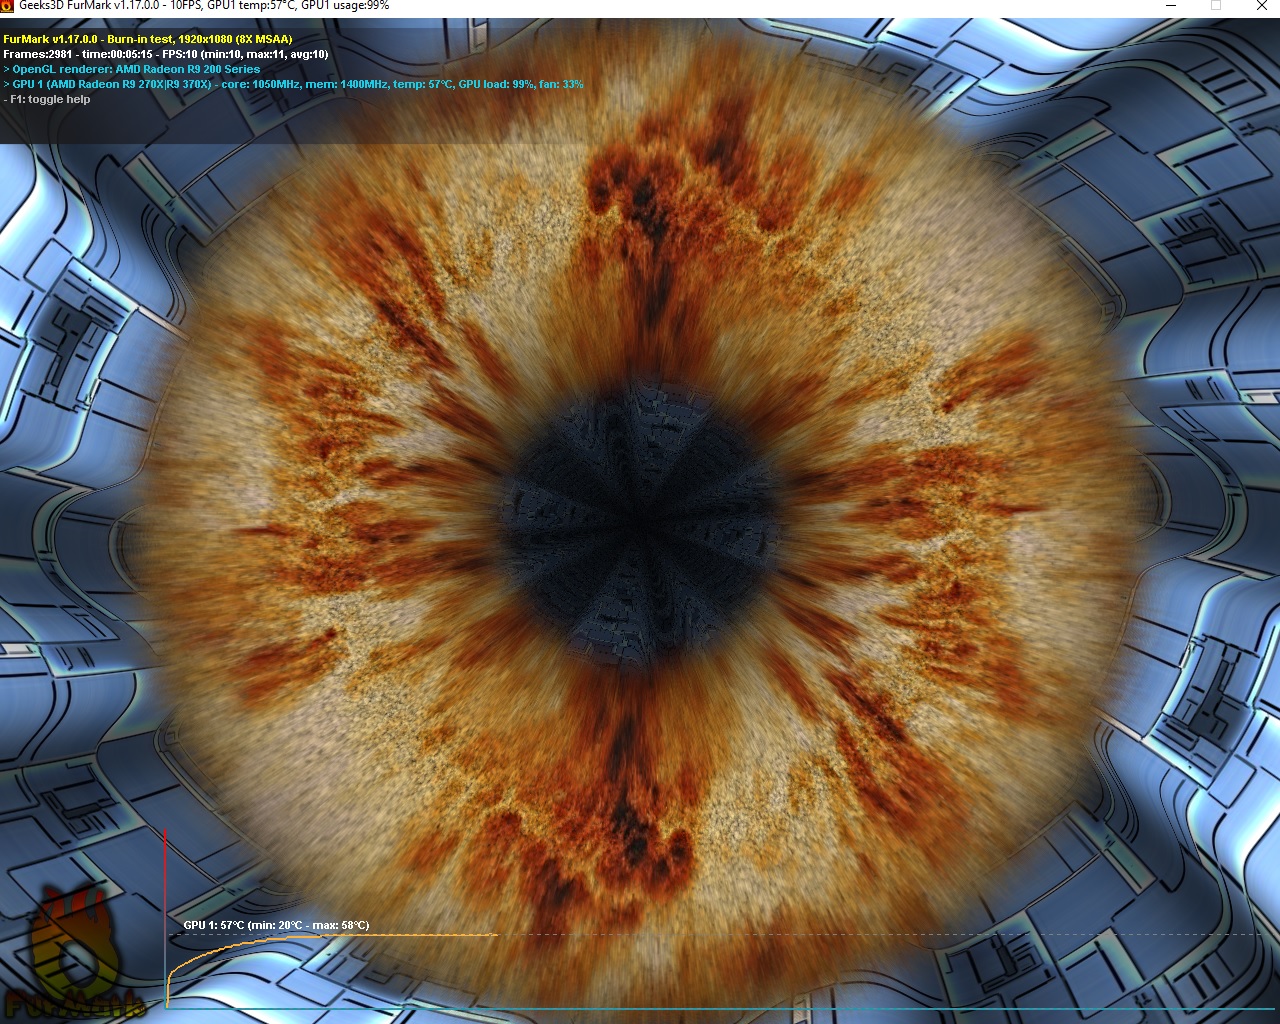Minimize the FurMark burn-in window
Viewport: 1280px width, 1024px height.
click(1170, 5)
